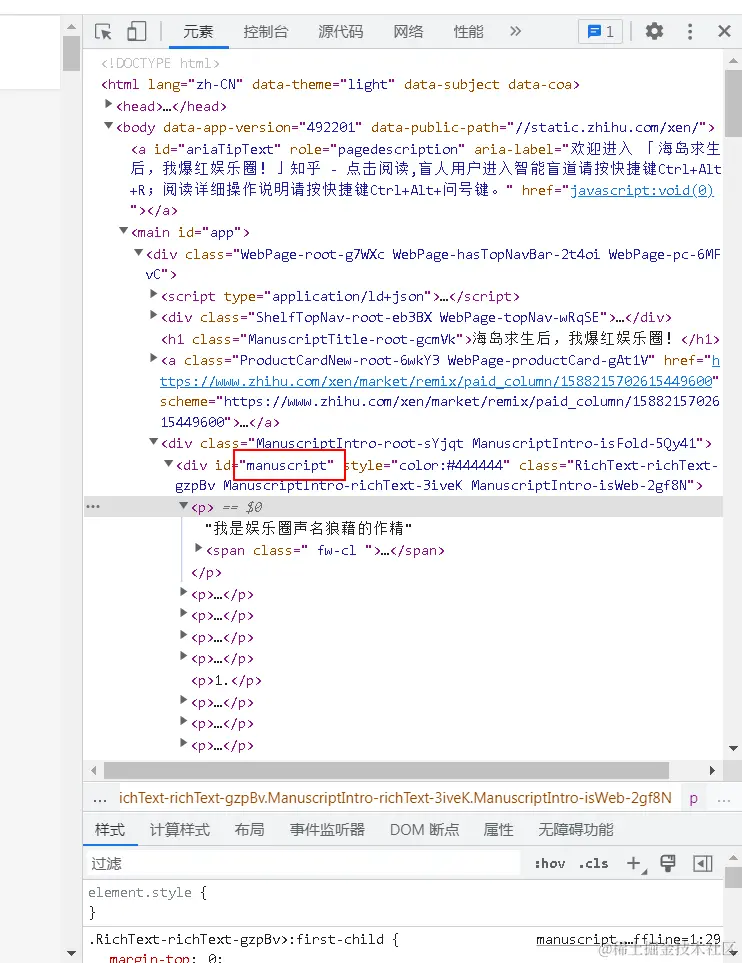742x963 pixels.
Task: Click the javascript:void(0) href link
Action: [x=642, y=190]
